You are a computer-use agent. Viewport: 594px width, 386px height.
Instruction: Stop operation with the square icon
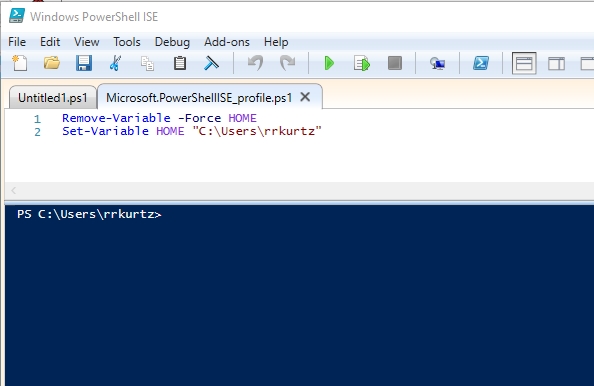(395, 63)
